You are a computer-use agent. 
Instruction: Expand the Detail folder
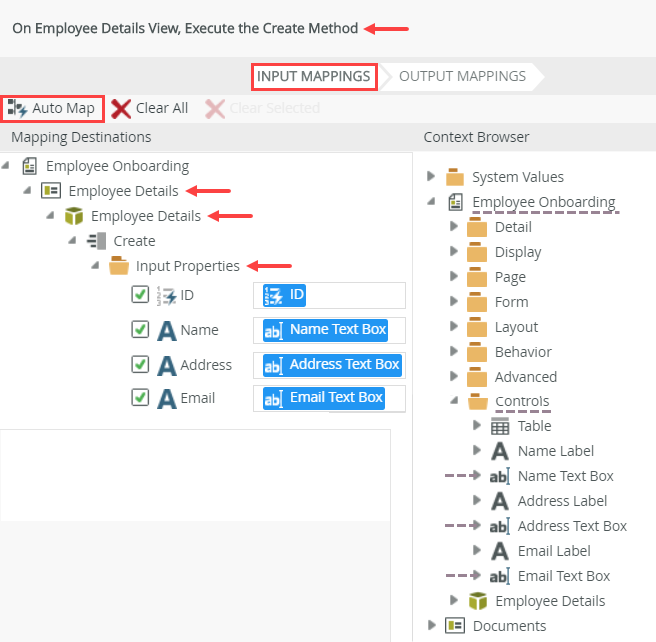[454, 227]
